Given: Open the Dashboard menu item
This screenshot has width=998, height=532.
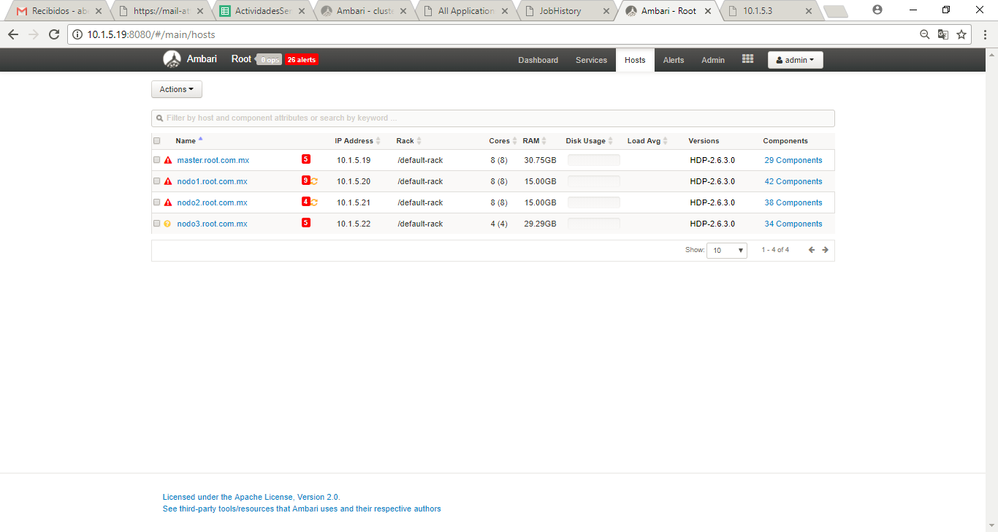Looking at the screenshot, I should coord(538,60).
